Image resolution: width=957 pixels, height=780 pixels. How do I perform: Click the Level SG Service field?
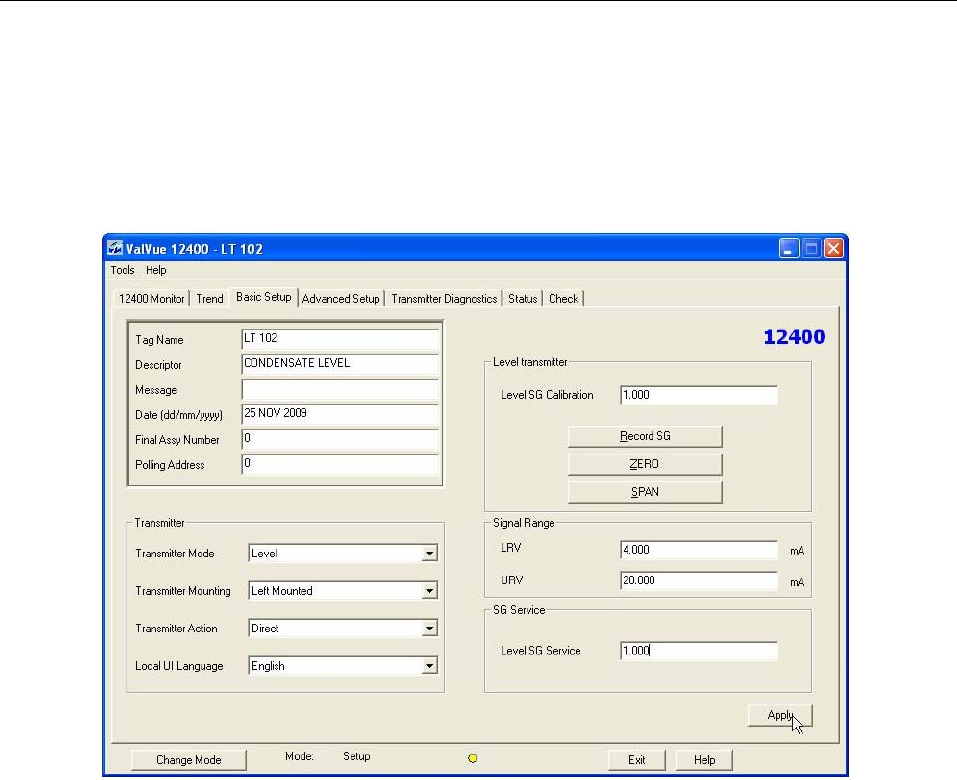(699, 651)
